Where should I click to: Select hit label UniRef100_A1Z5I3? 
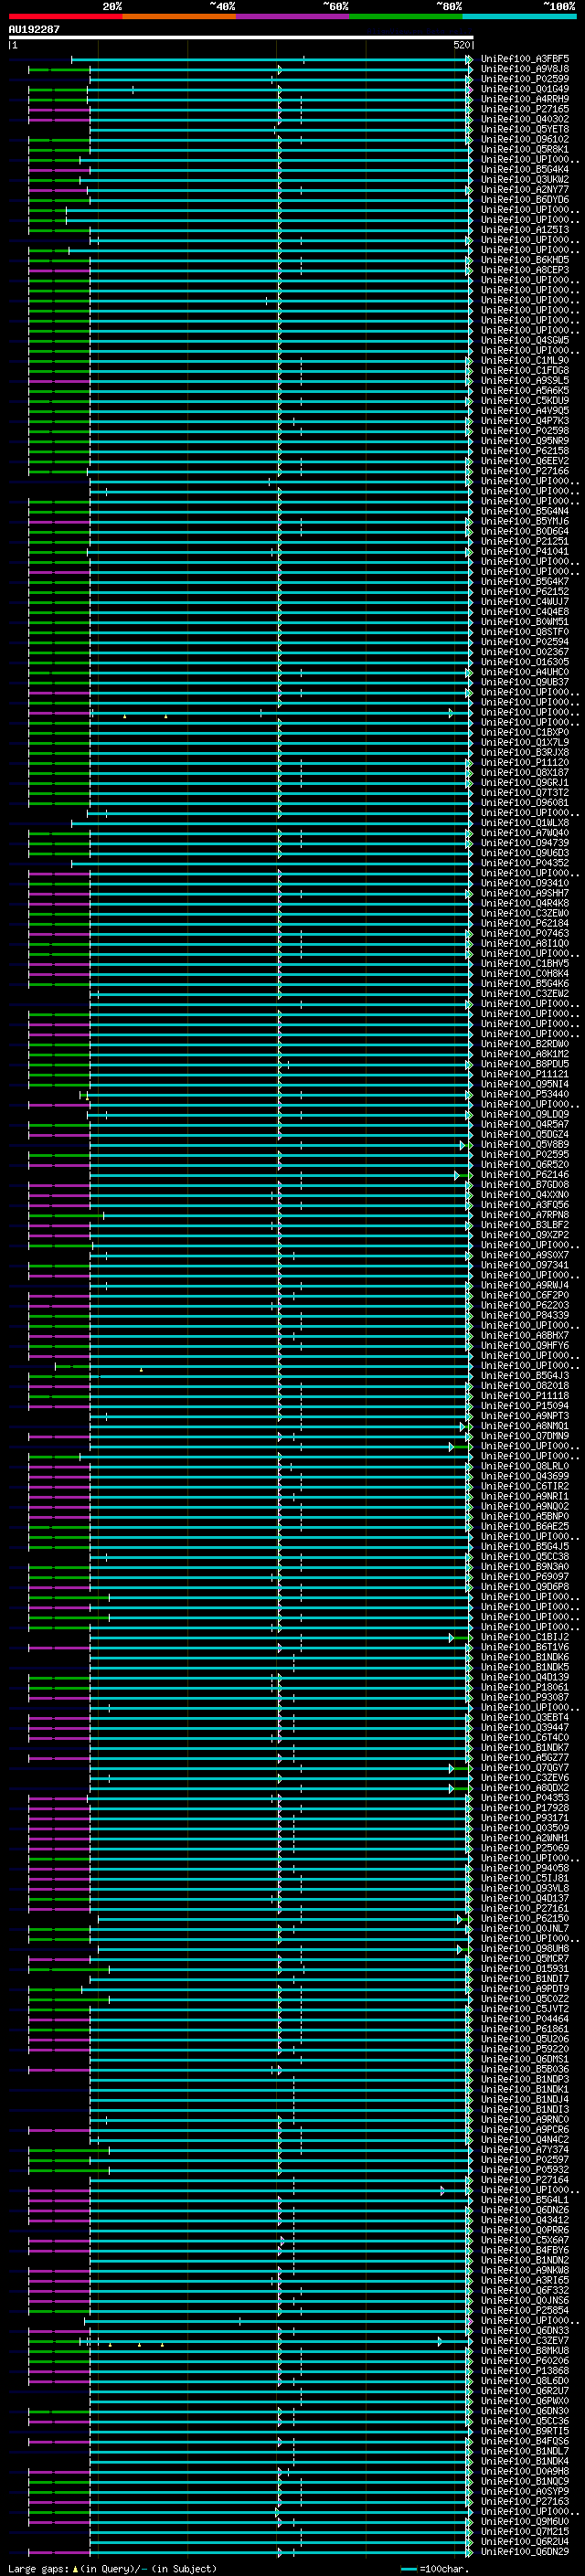point(525,230)
